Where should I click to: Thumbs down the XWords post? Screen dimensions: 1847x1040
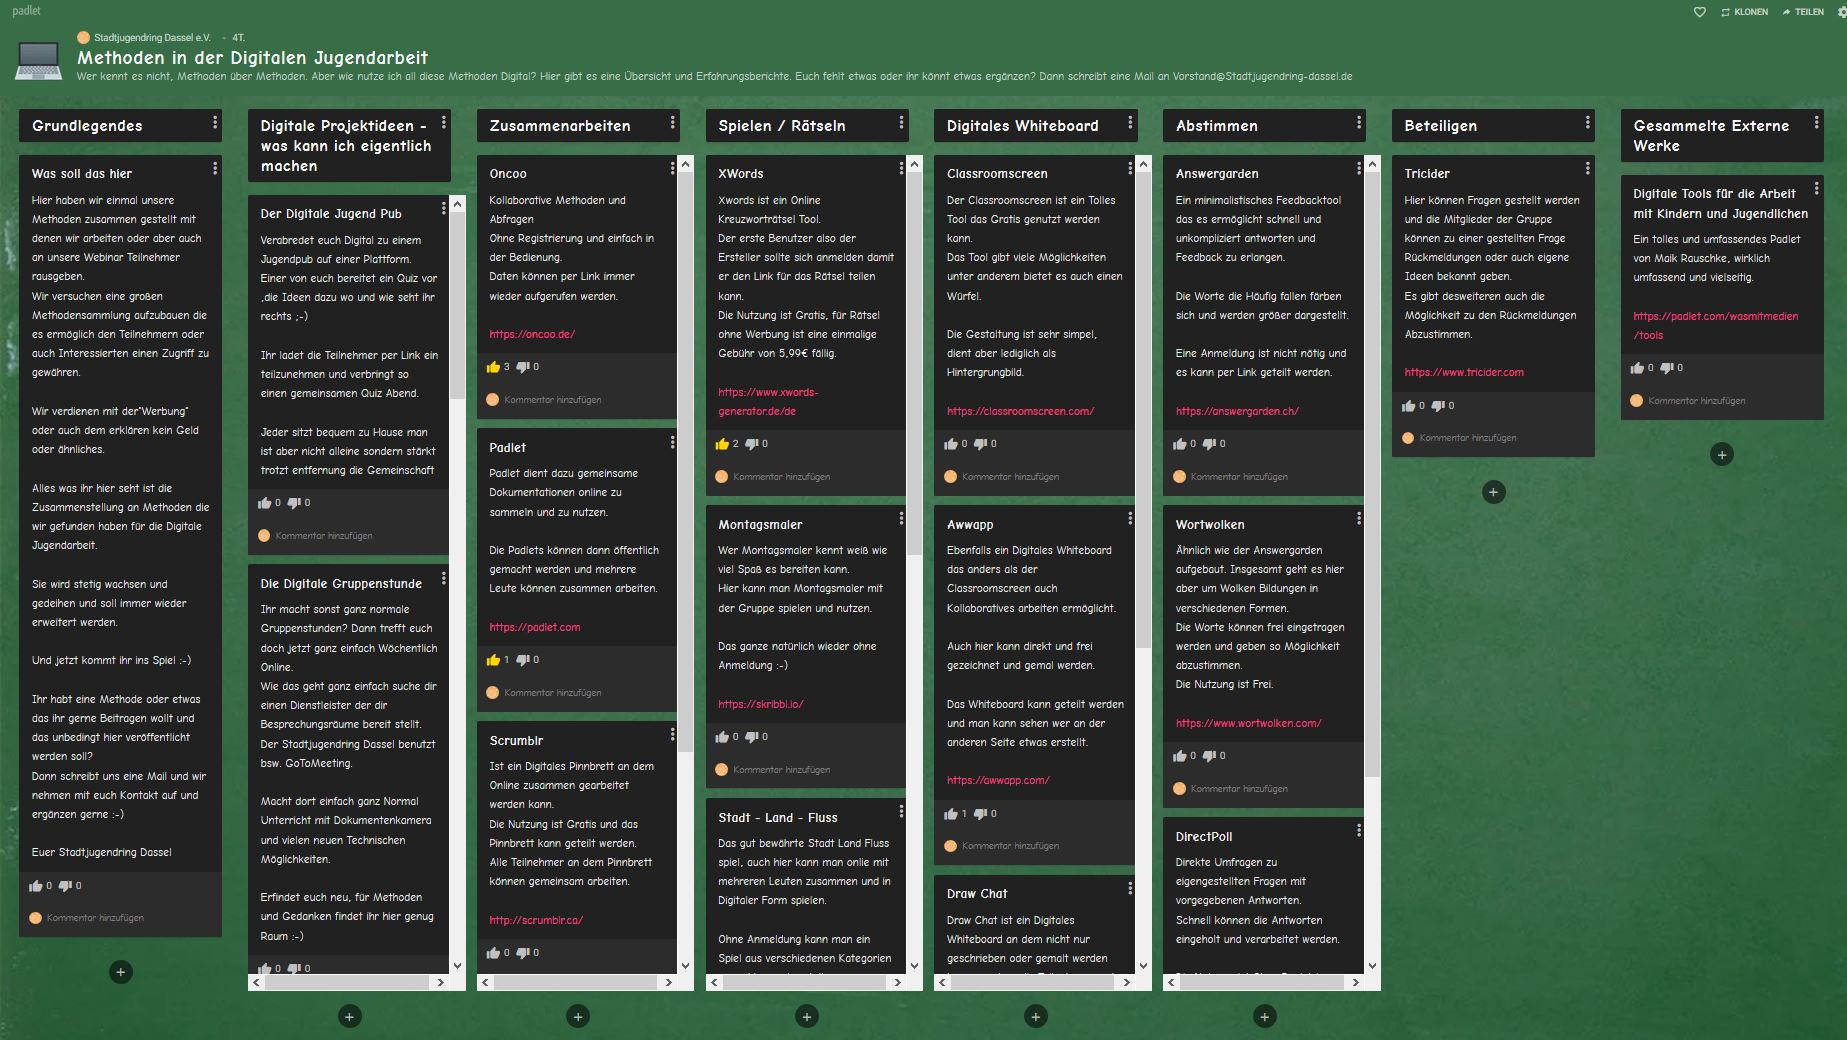click(x=751, y=444)
